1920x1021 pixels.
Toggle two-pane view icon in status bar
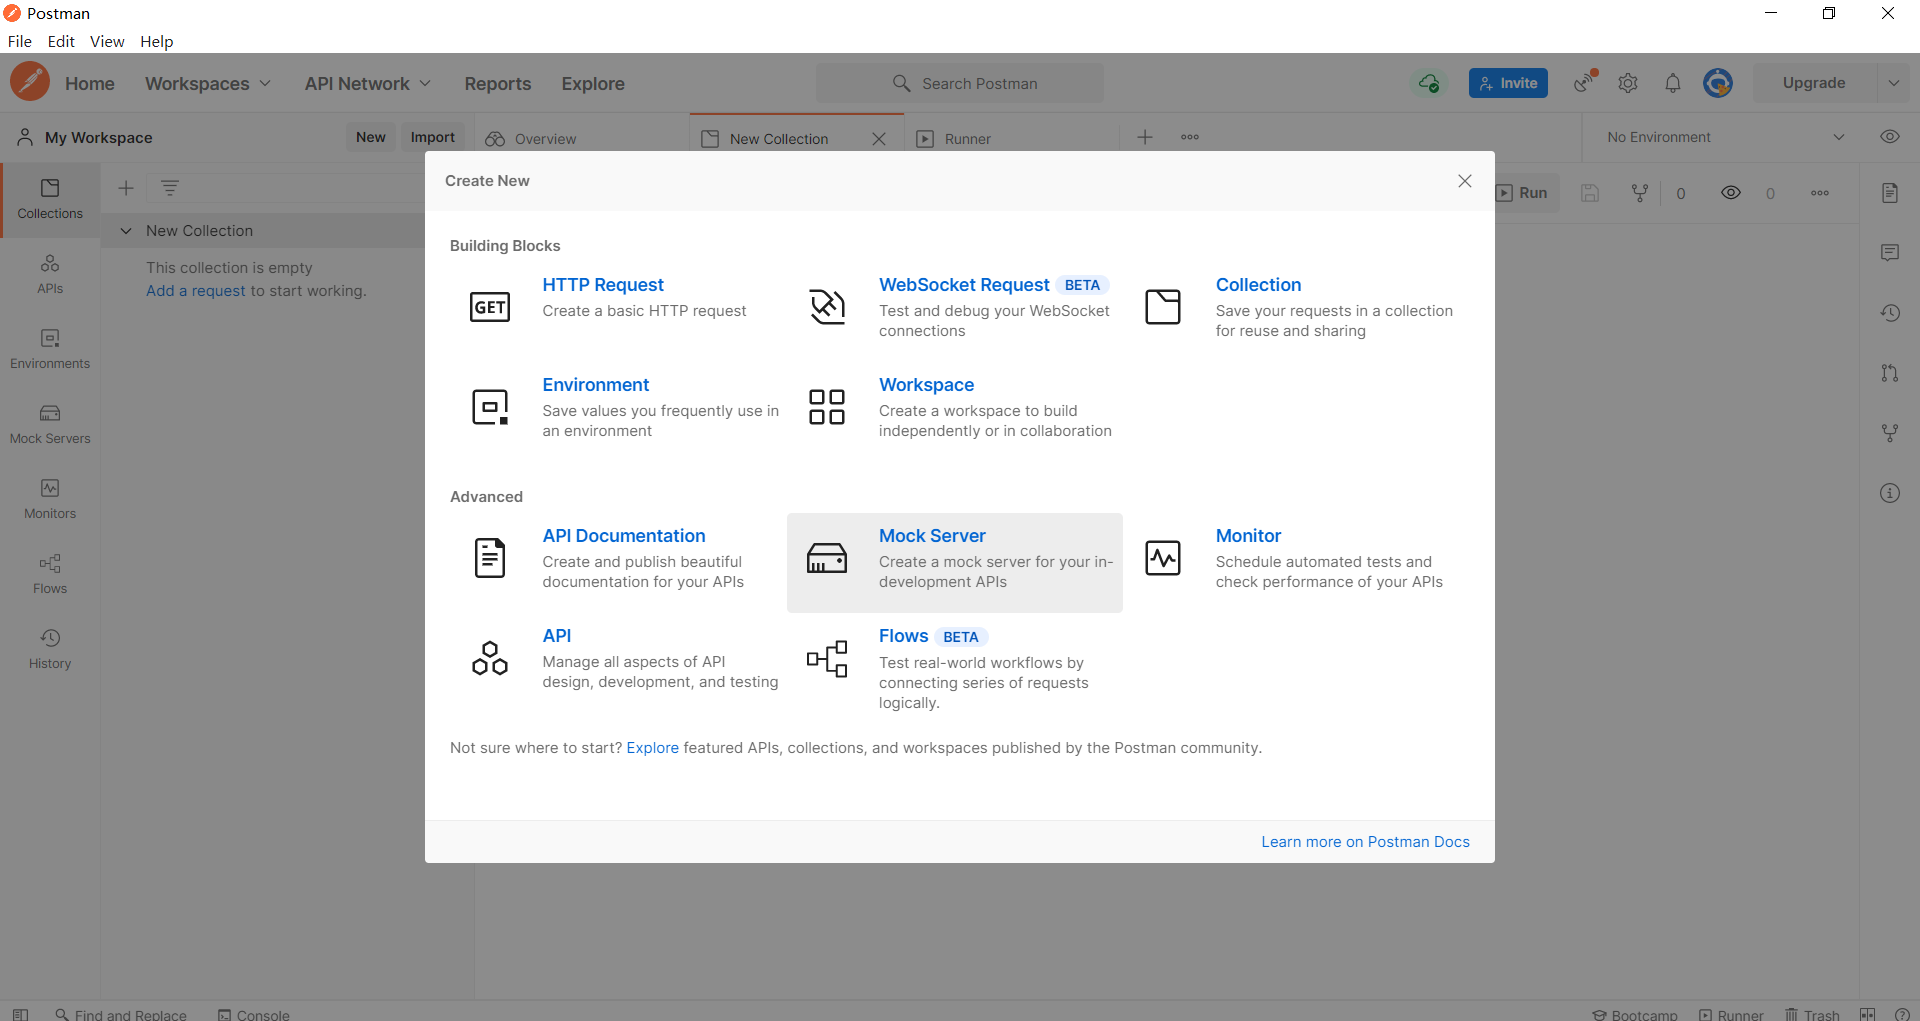(x=1867, y=1014)
